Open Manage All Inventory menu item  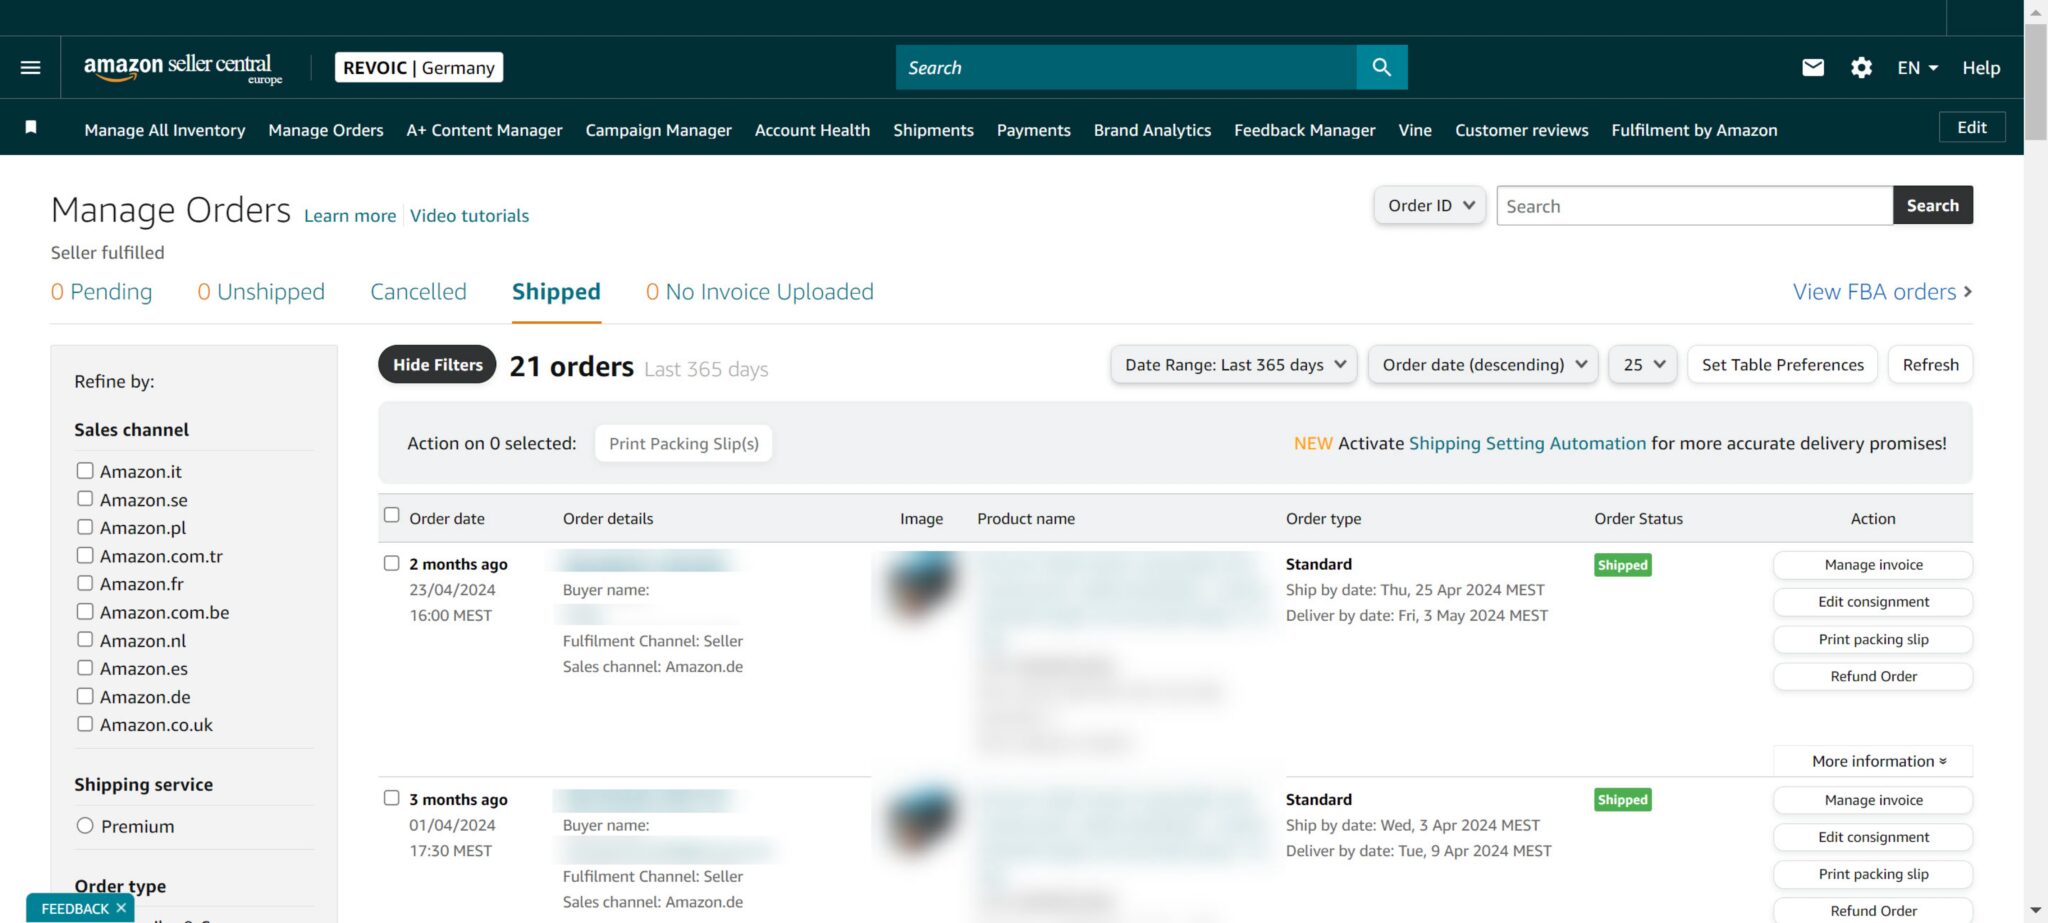[165, 130]
